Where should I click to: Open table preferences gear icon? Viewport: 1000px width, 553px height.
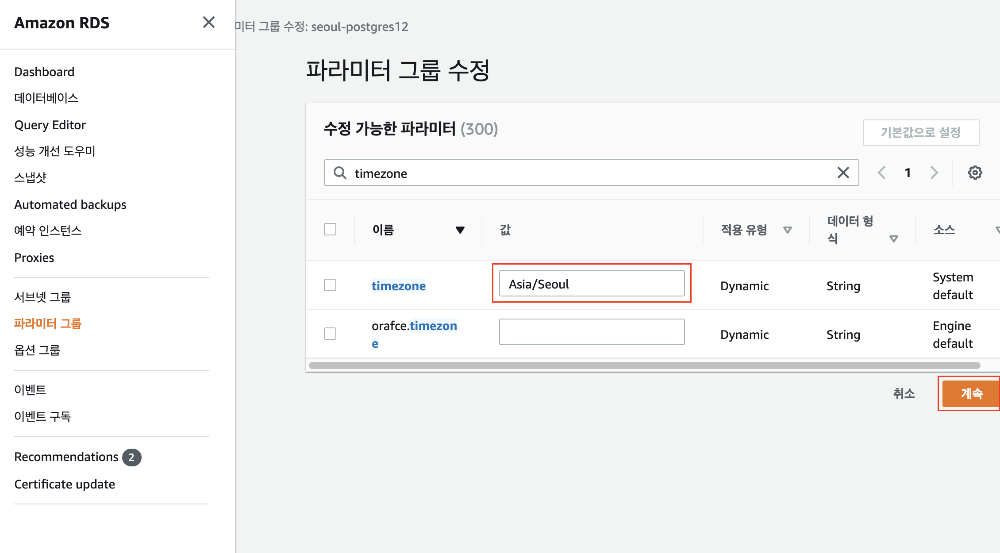(x=974, y=172)
